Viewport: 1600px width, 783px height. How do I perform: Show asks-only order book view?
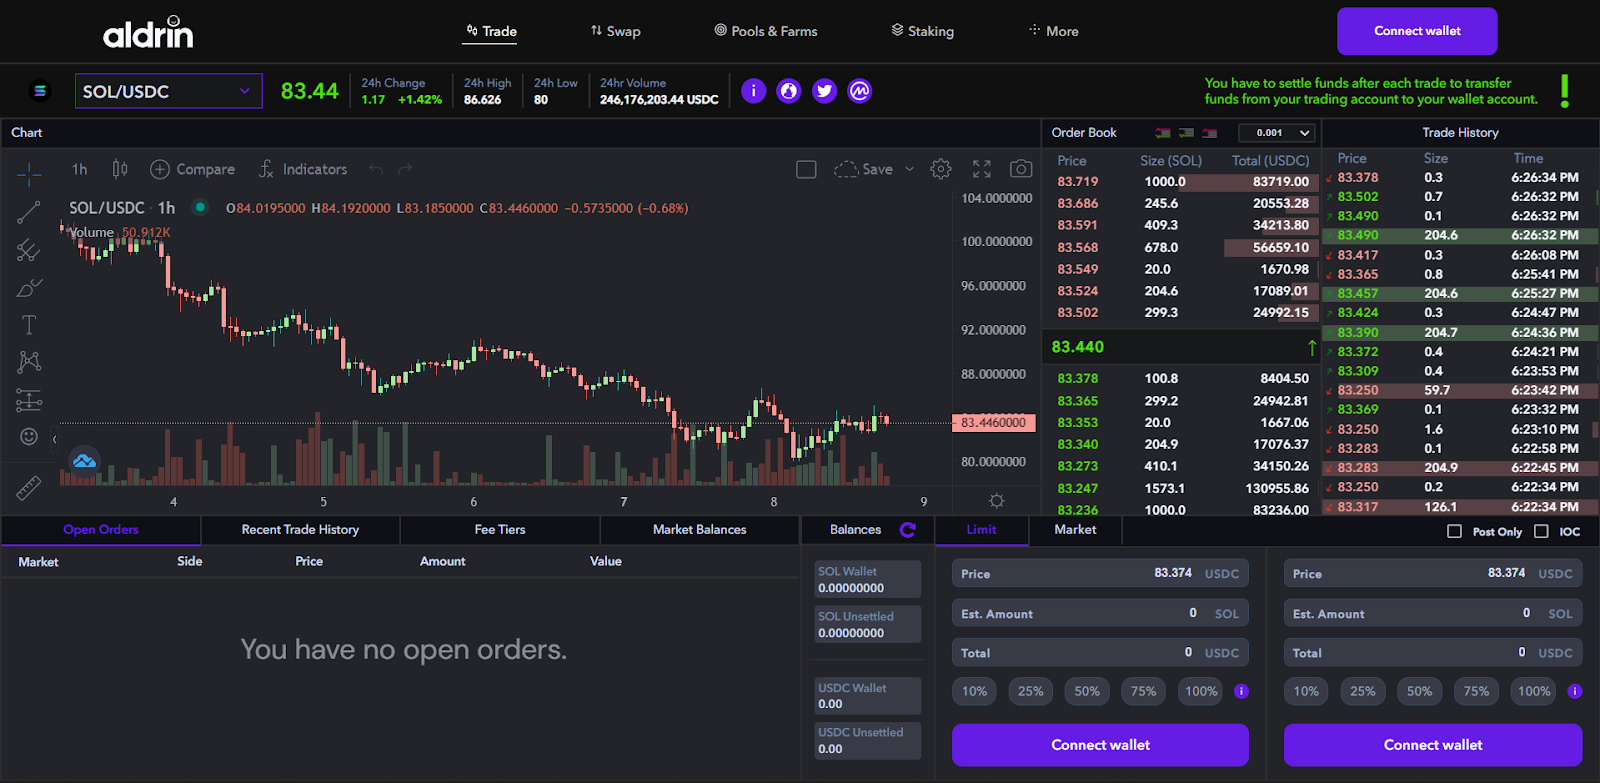(x=1210, y=133)
